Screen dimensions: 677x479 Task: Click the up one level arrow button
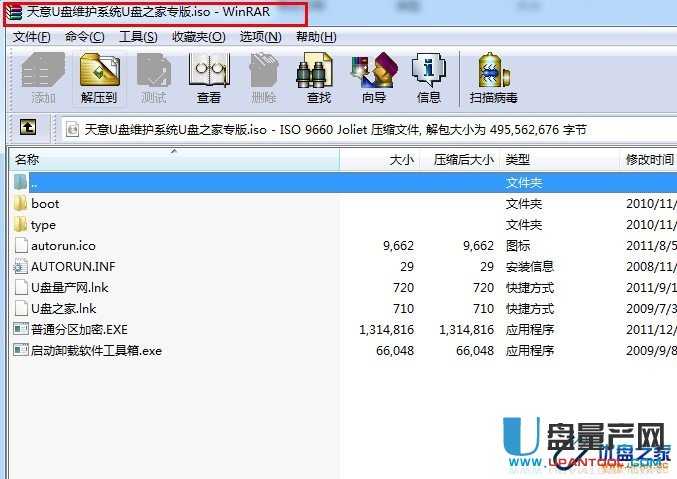coord(28,128)
